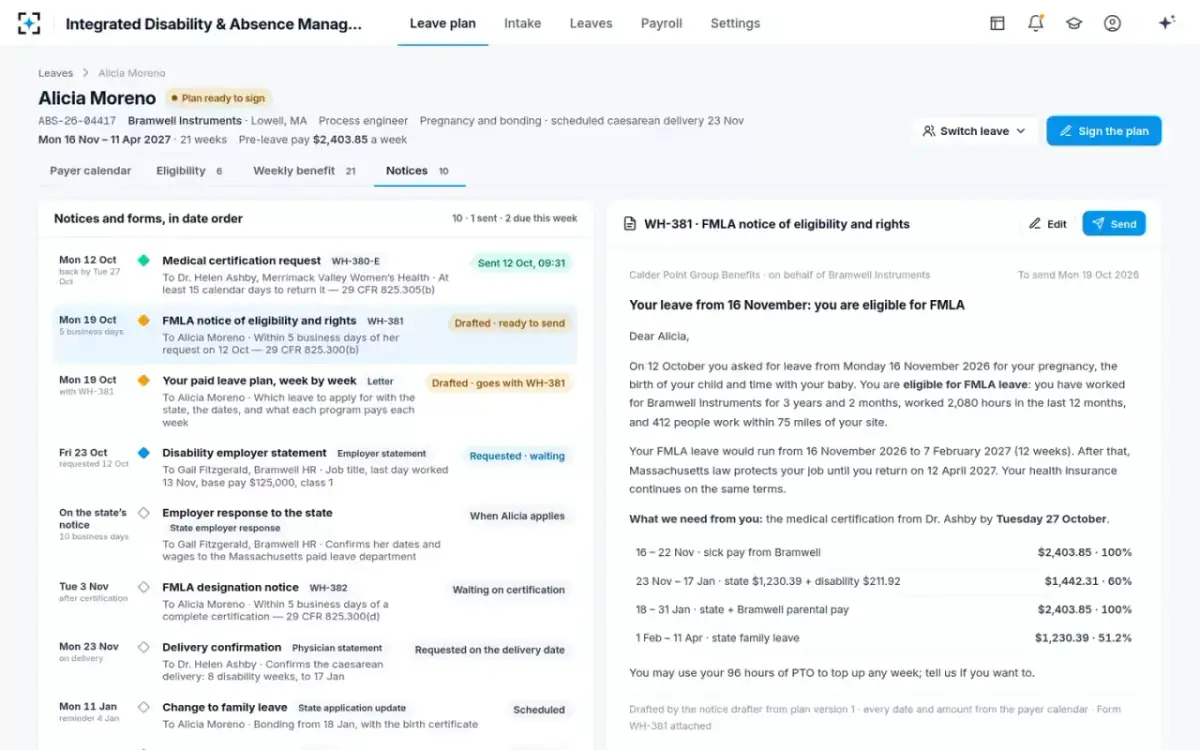Click green diamond on Medical certification request
1200x750 pixels.
tap(143, 260)
